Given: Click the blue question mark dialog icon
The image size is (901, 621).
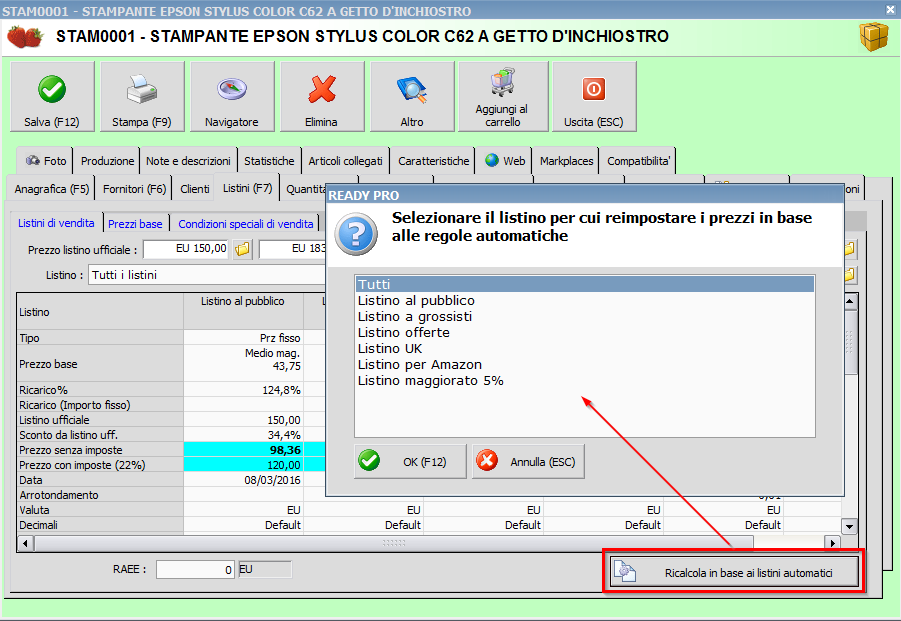Looking at the screenshot, I should (356, 234).
